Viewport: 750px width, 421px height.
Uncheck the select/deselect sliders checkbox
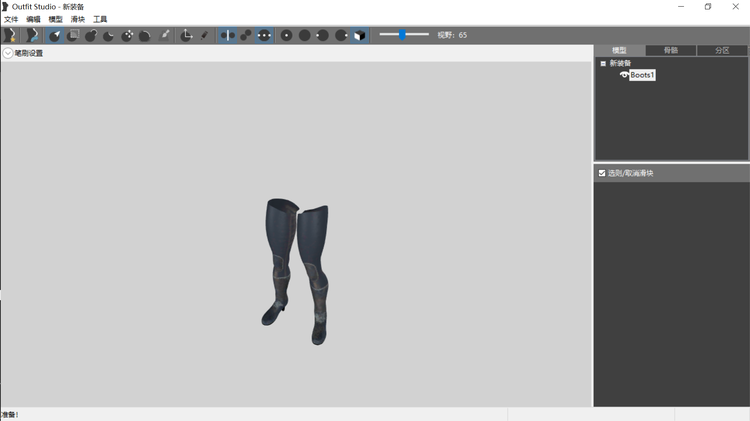click(602, 173)
